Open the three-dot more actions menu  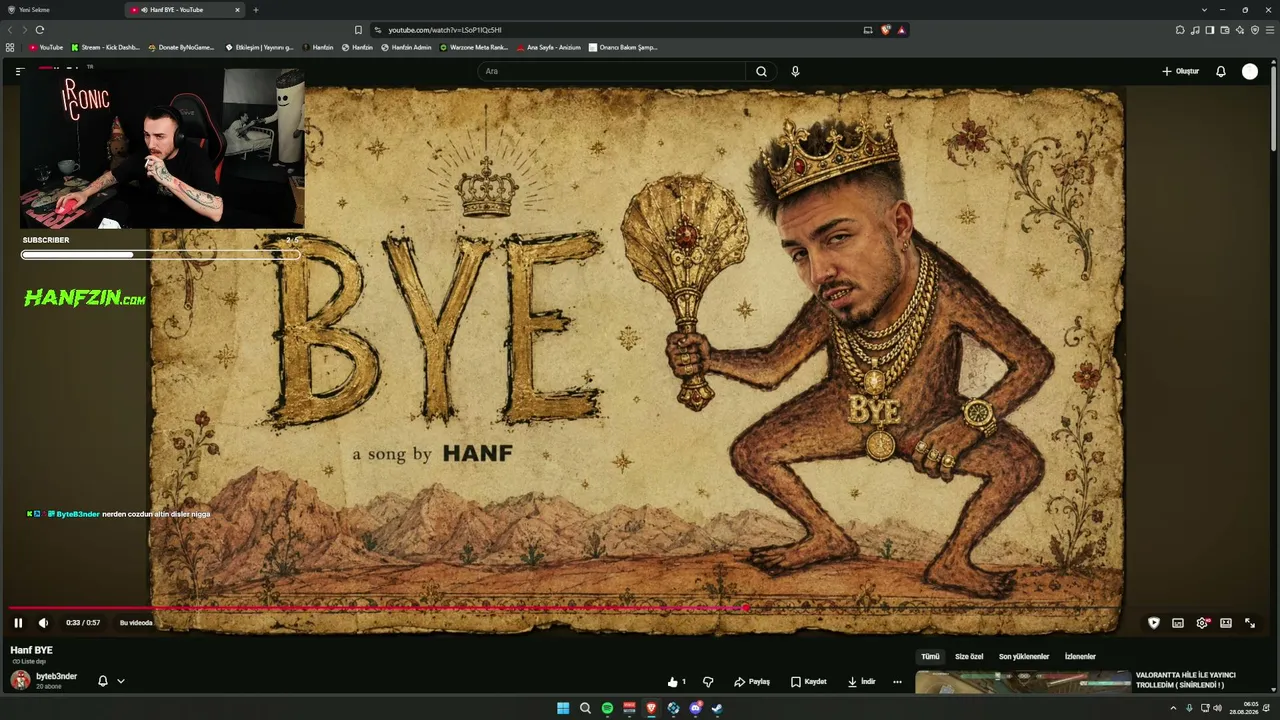(897, 682)
